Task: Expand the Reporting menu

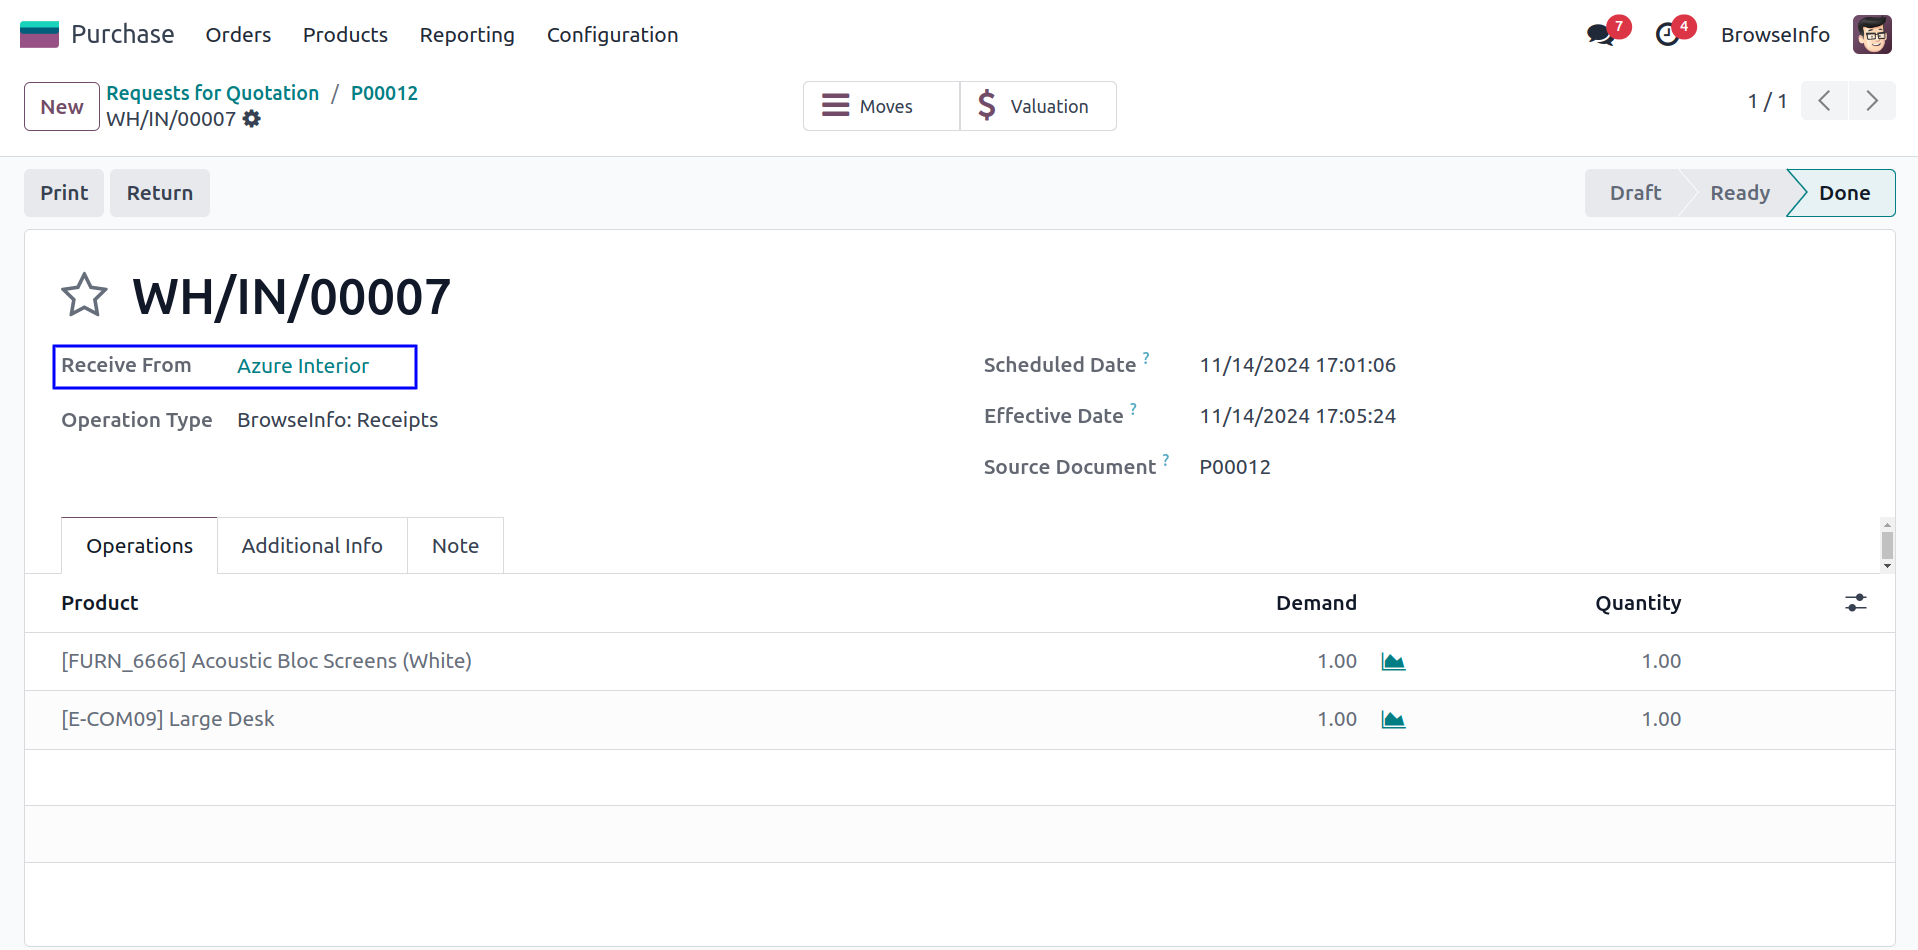Action: pyautogui.click(x=467, y=35)
